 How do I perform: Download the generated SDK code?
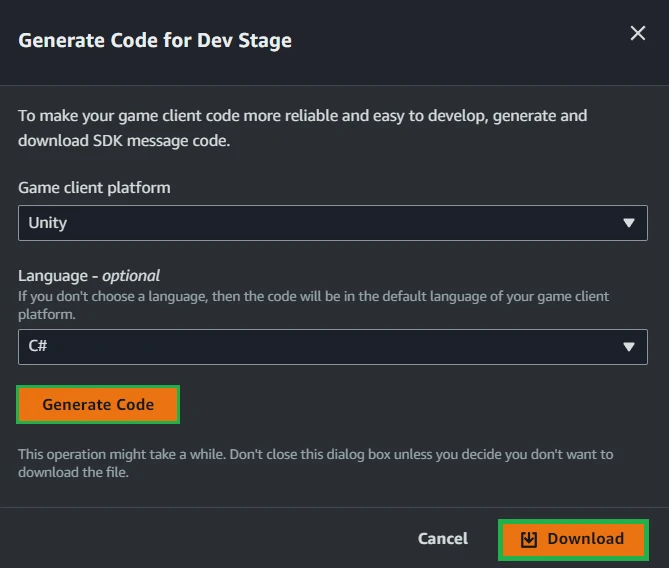pos(574,539)
